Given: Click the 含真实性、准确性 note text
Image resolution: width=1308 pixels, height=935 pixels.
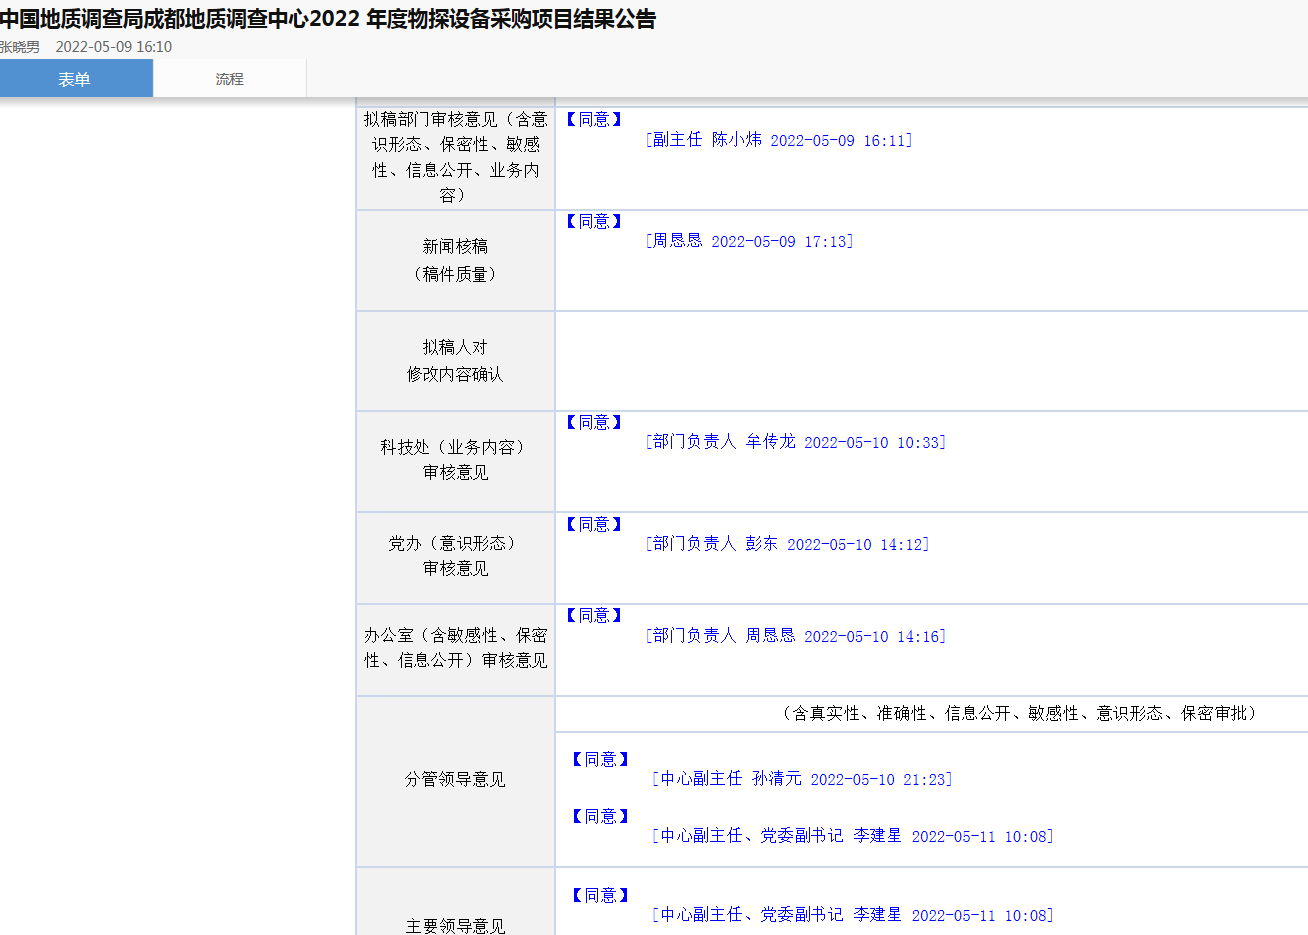Looking at the screenshot, I should tap(1019, 713).
